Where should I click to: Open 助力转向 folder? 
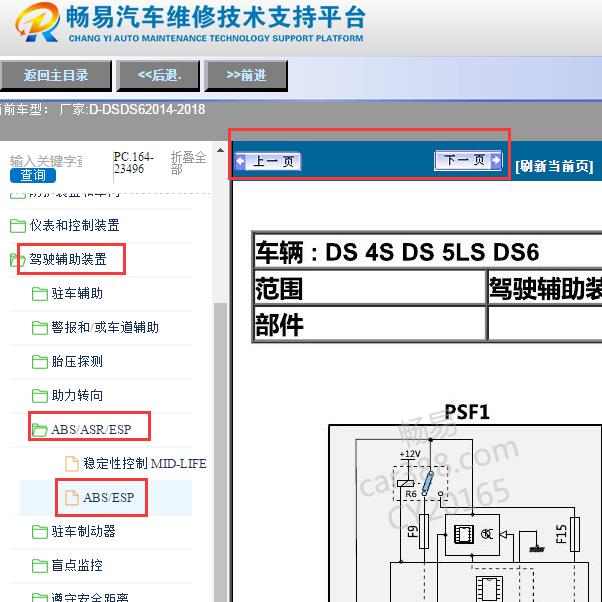(x=77, y=395)
